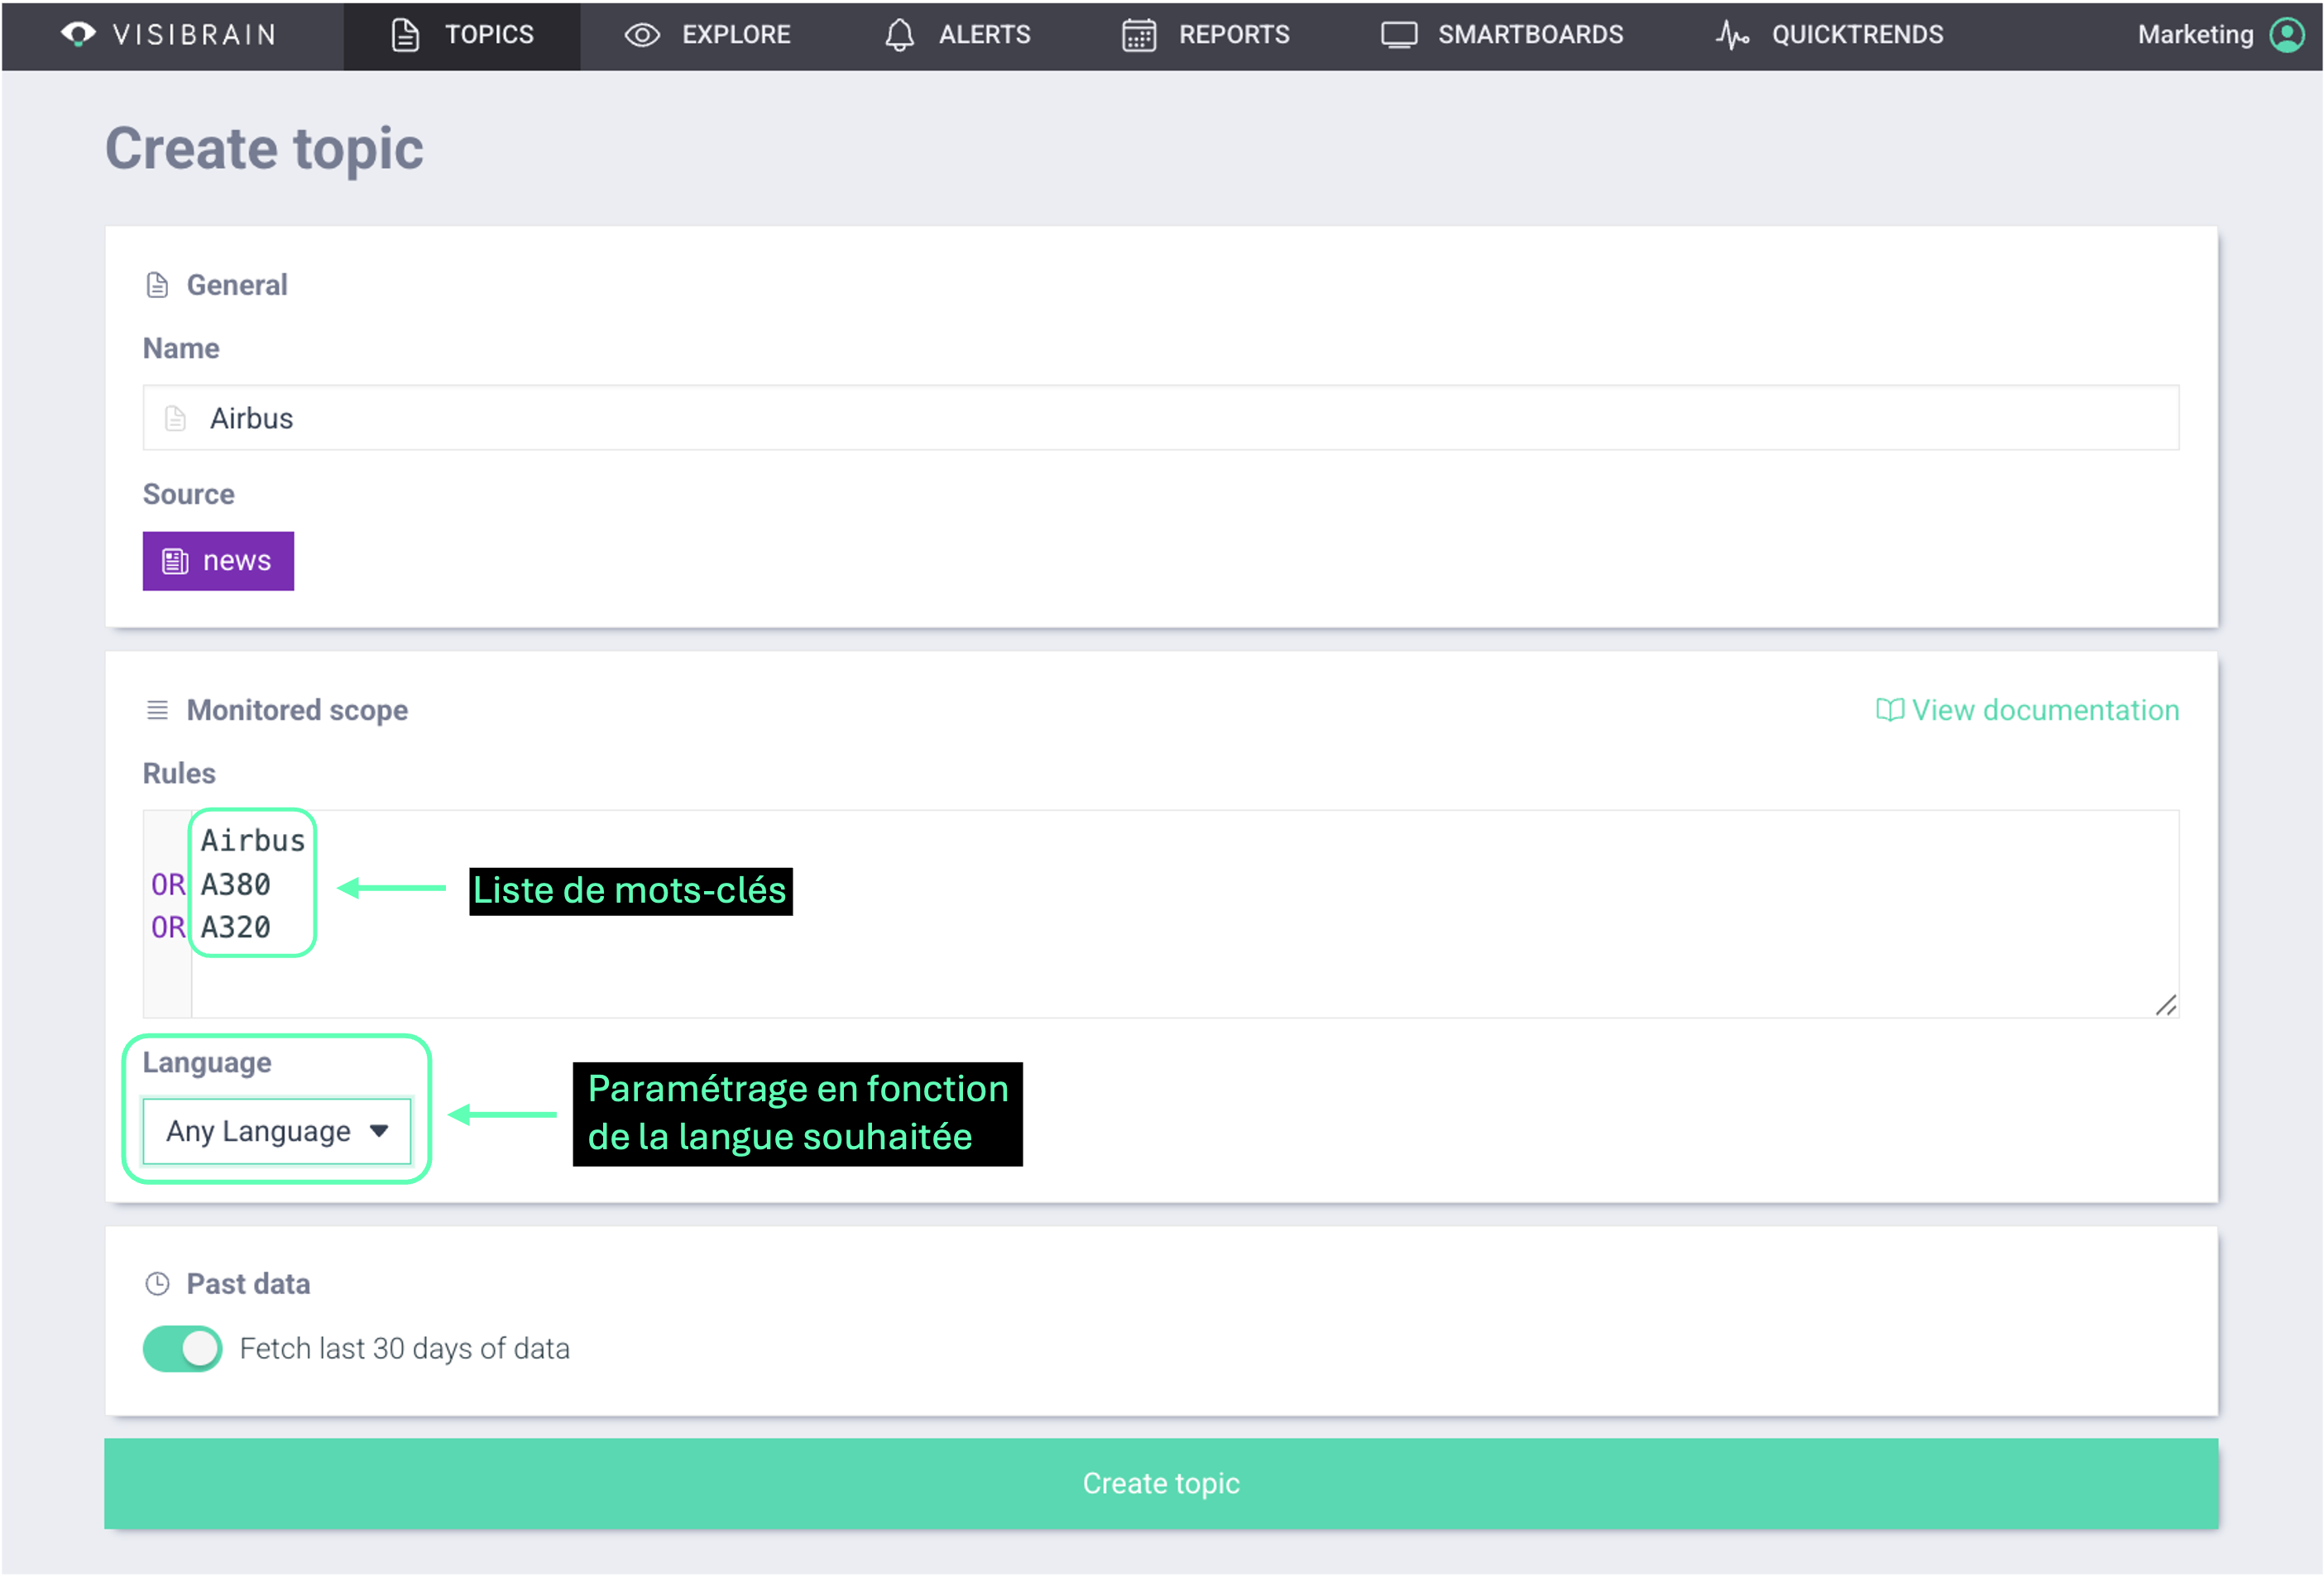Click the Quicktrends waveform icon
The width and height of the screenshot is (2324, 1577).
pos(1732,35)
